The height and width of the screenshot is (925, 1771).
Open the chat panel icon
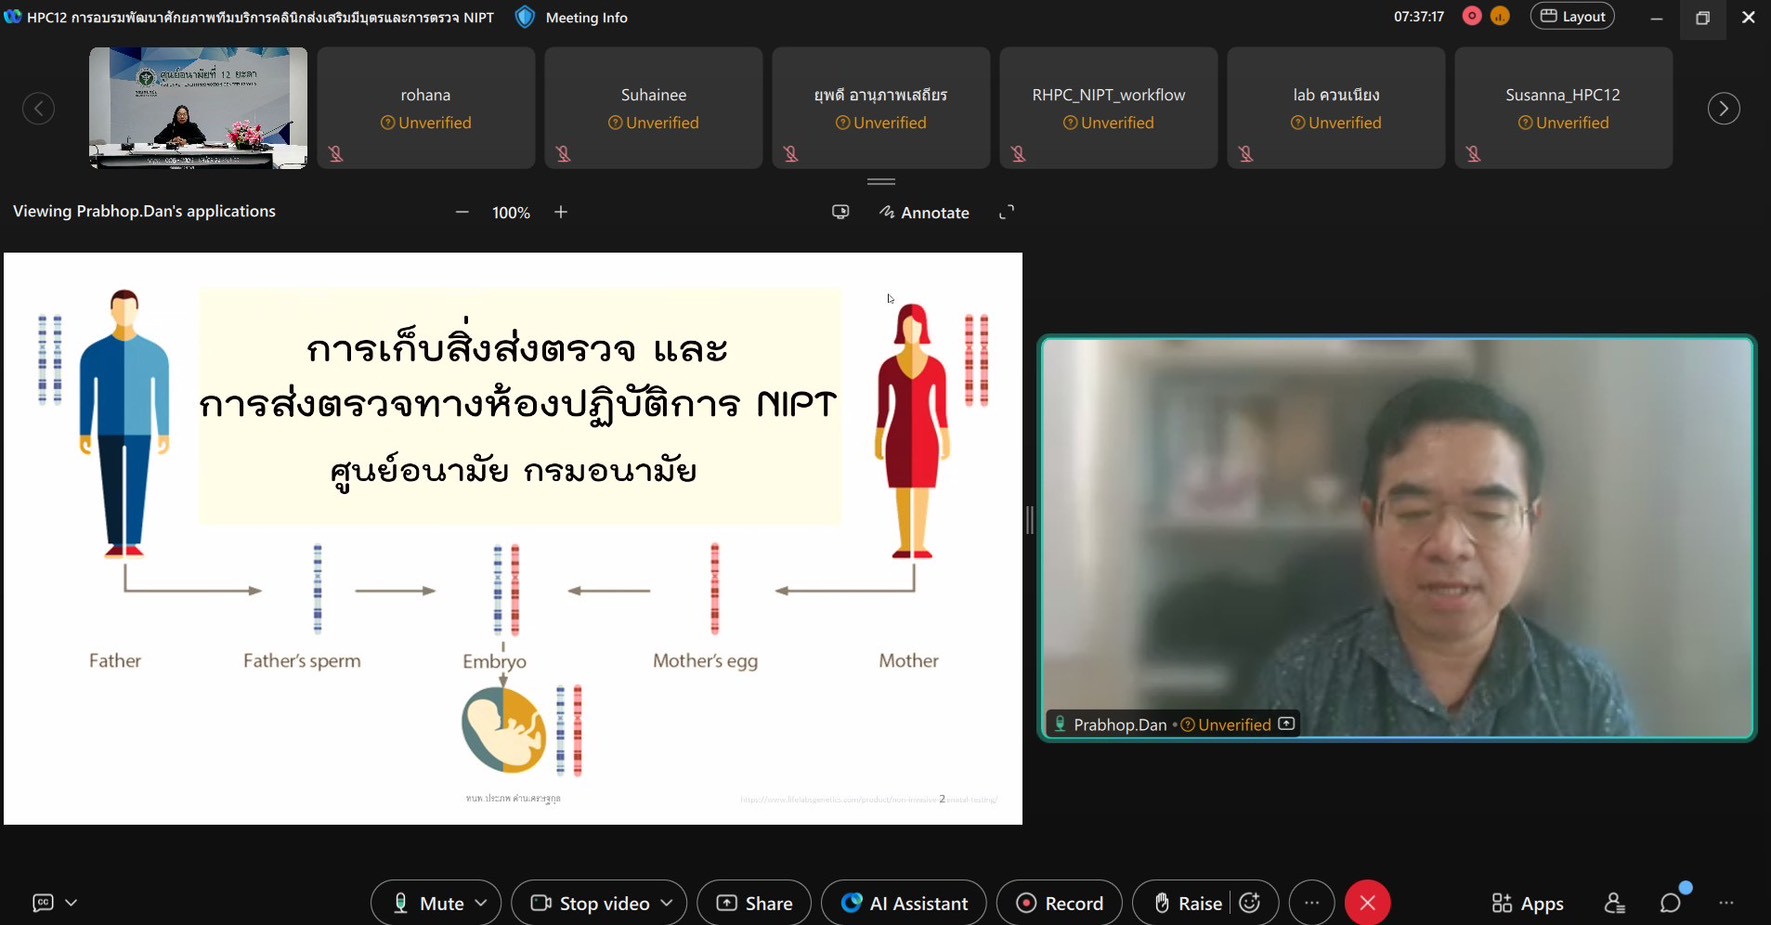coord(1670,903)
